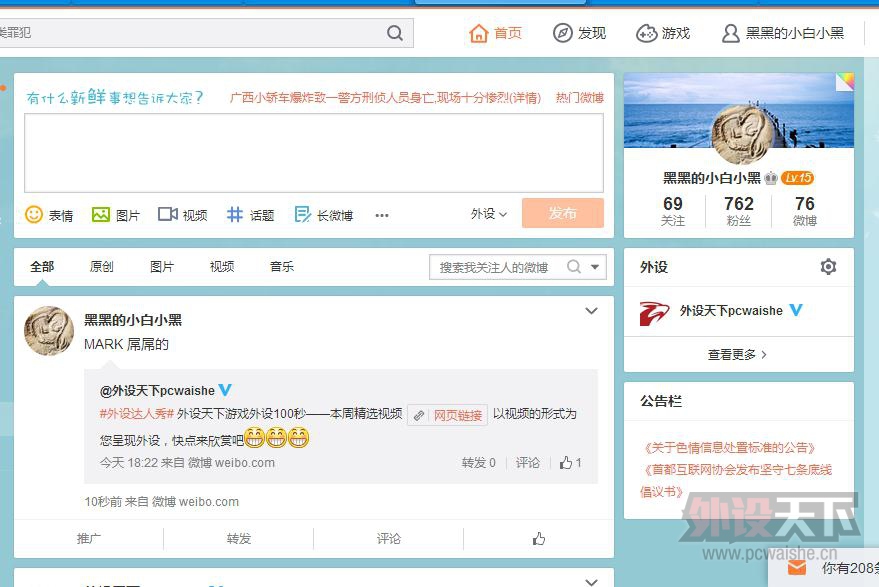Image resolution: width=879 pixels, height=587 pixels.
Task: Open the 外设 group settings gear
Action: (828, 266)
